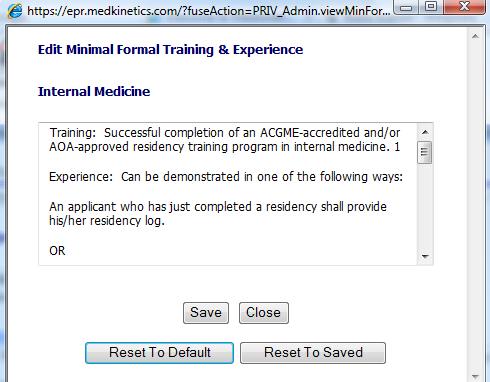Click the page scrollbar down arrow
Image resolution: width=490 pixels, height=382 pixels.
click(475, 377)
